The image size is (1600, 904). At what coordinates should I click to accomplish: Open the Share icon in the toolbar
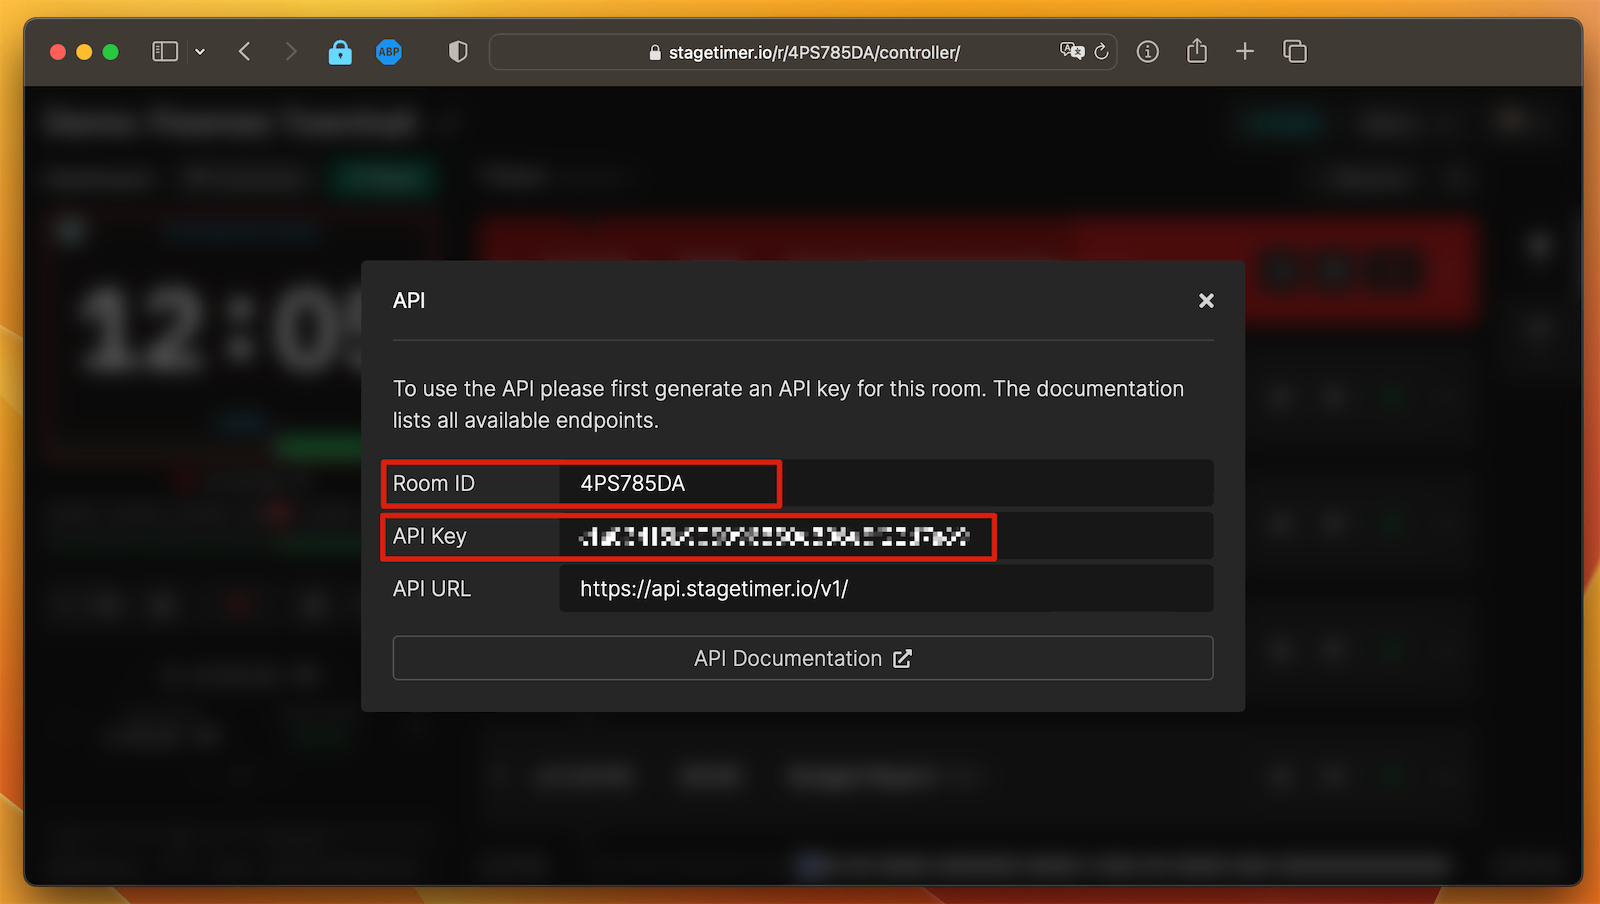[x=1197, y=51]
